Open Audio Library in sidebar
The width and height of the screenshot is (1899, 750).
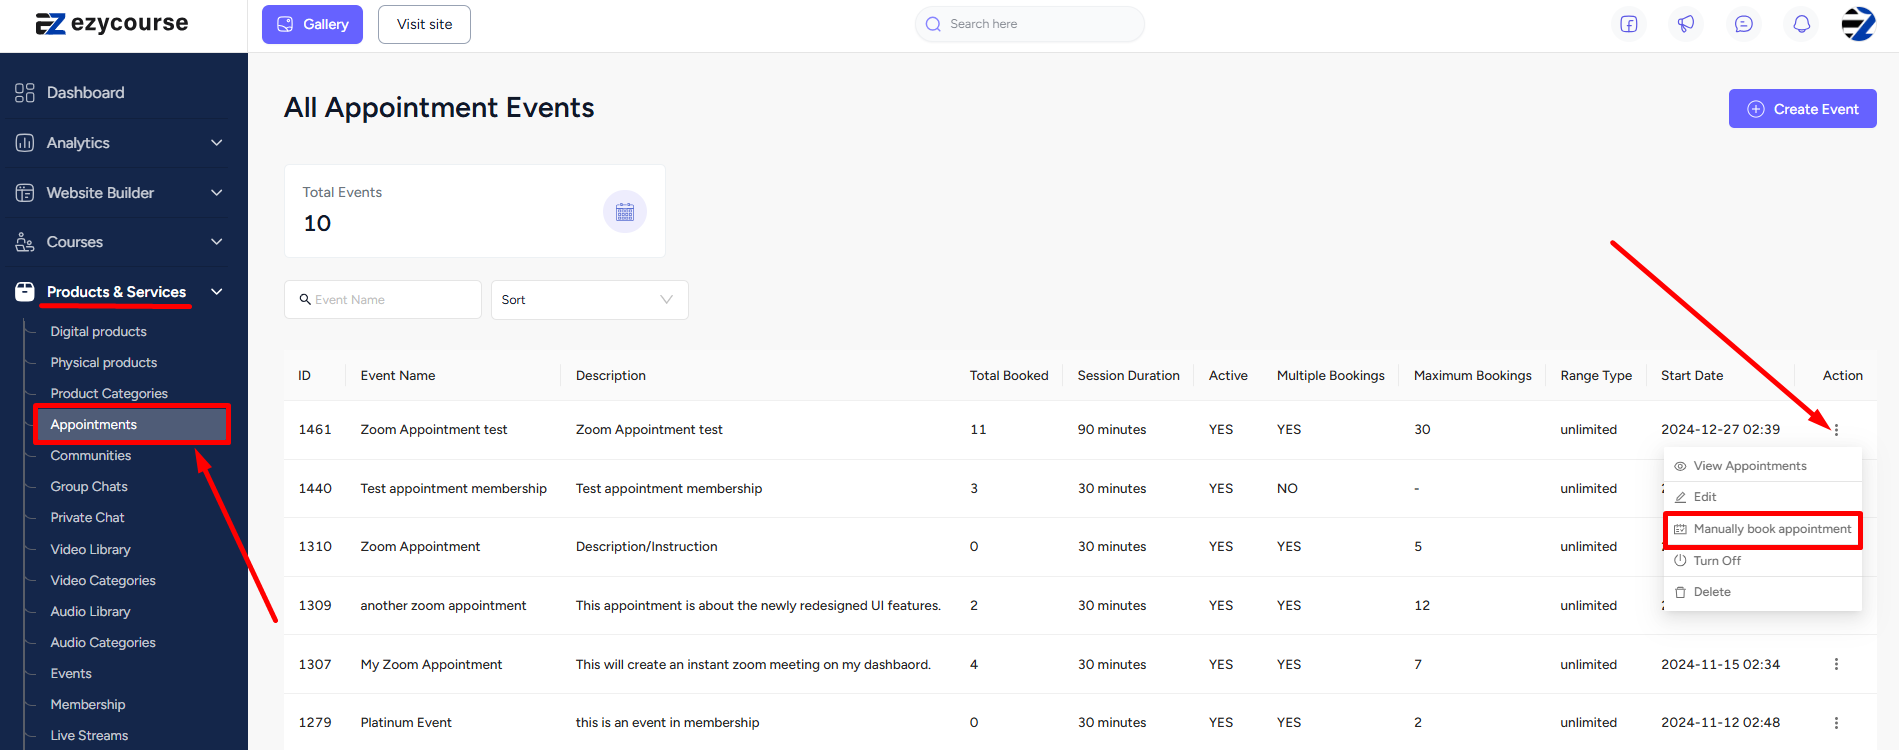[x=91, y=612]
